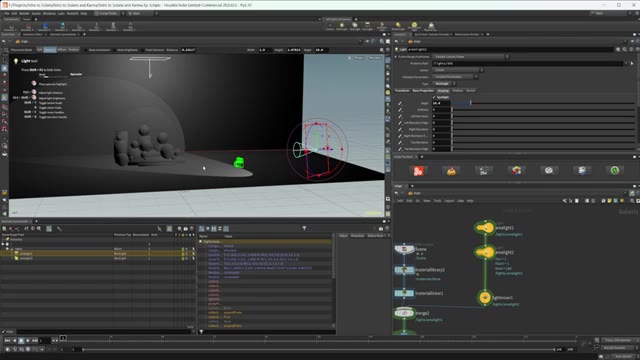Select the materiallibrary2 node

[404, 270]
